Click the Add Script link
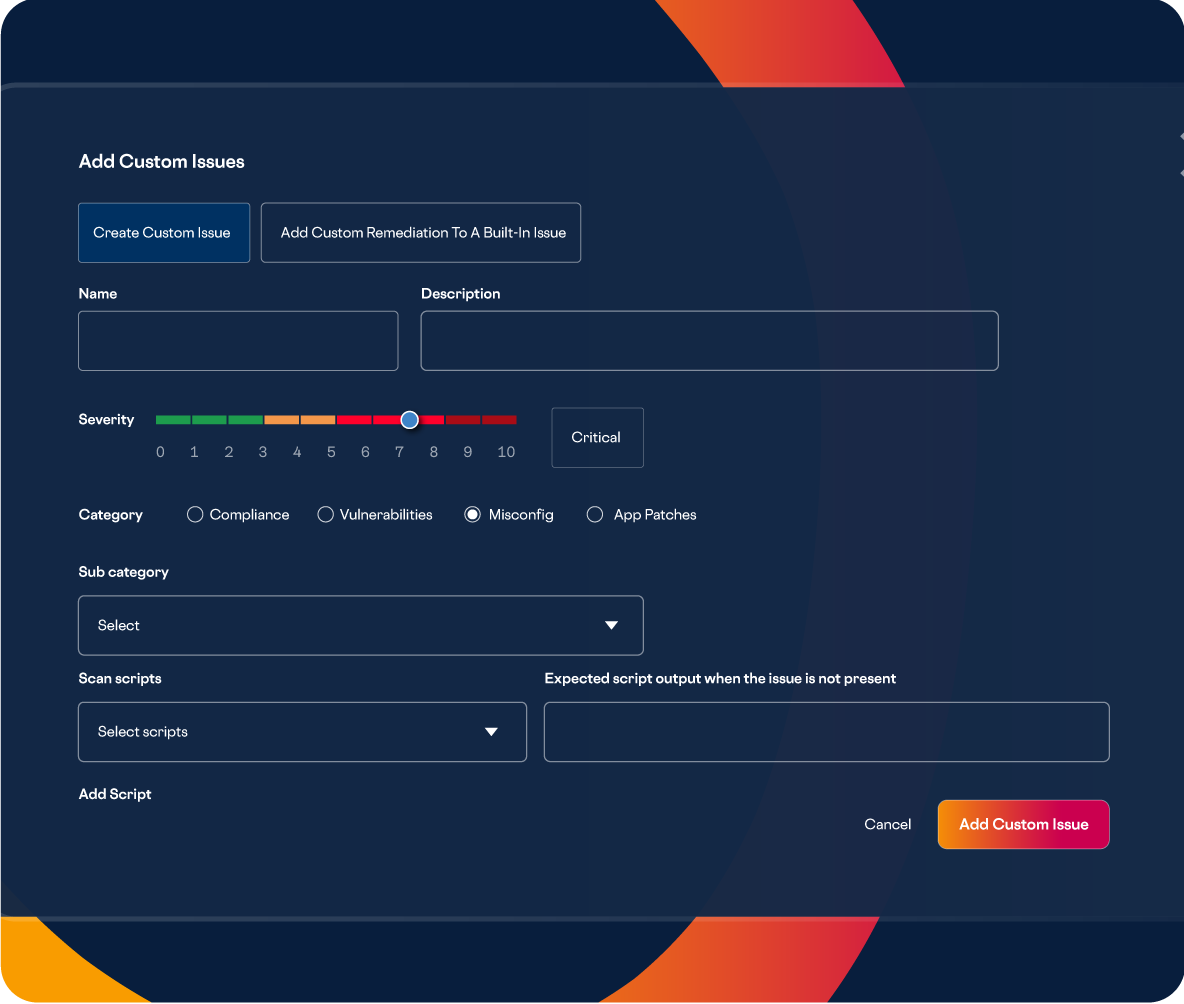Screen dimensions: 1184x1004 pyautogui.click(x=115, y=794)
